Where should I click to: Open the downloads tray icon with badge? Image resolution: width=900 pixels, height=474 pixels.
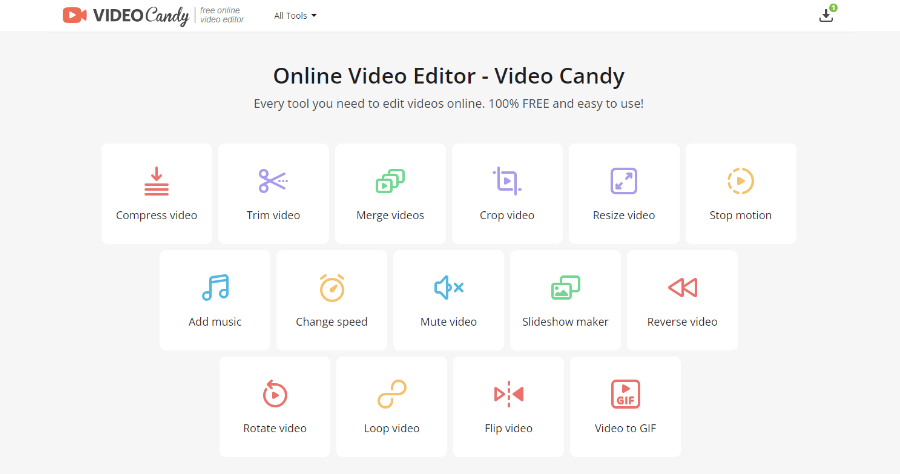point(827,14)
